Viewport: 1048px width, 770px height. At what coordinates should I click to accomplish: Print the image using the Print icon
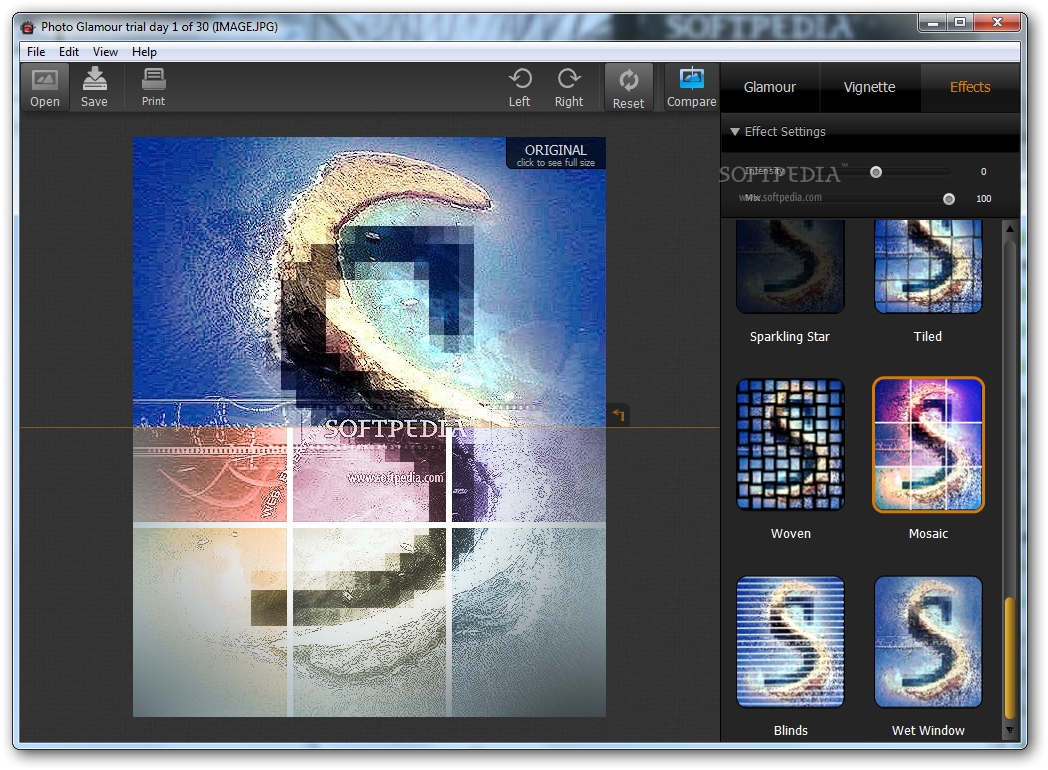[153, 88]
